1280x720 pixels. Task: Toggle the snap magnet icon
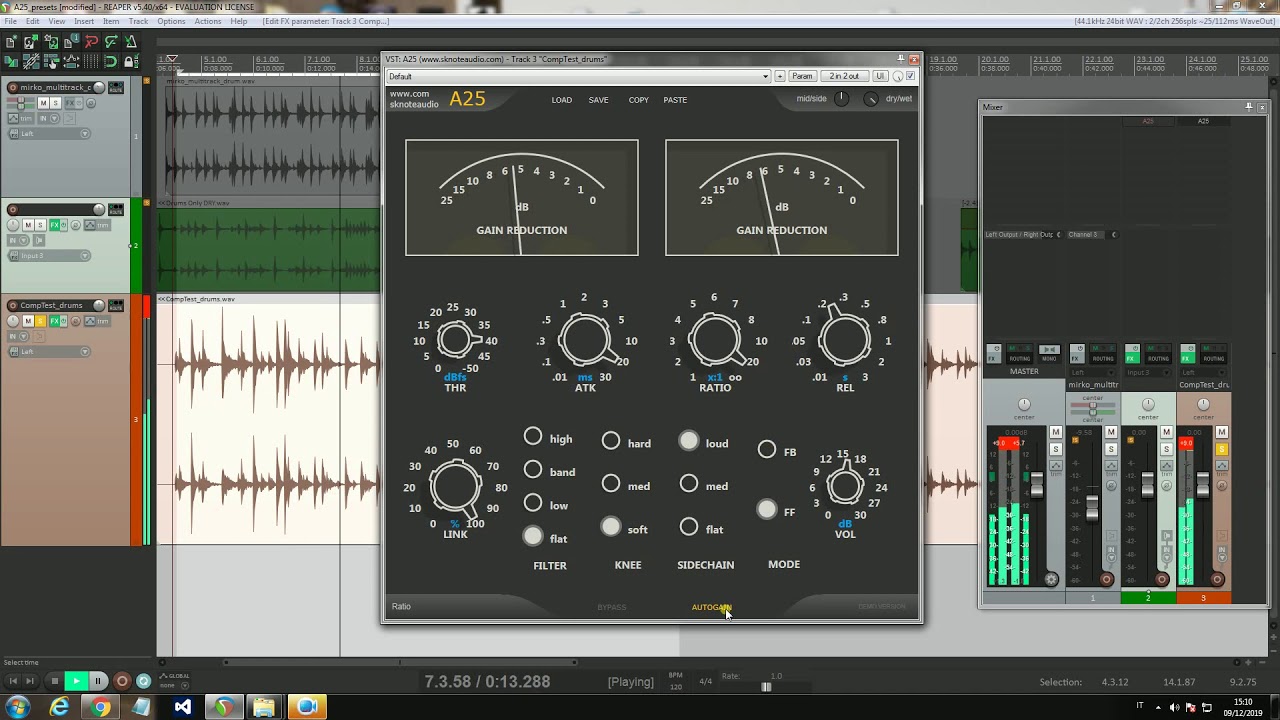111,62
